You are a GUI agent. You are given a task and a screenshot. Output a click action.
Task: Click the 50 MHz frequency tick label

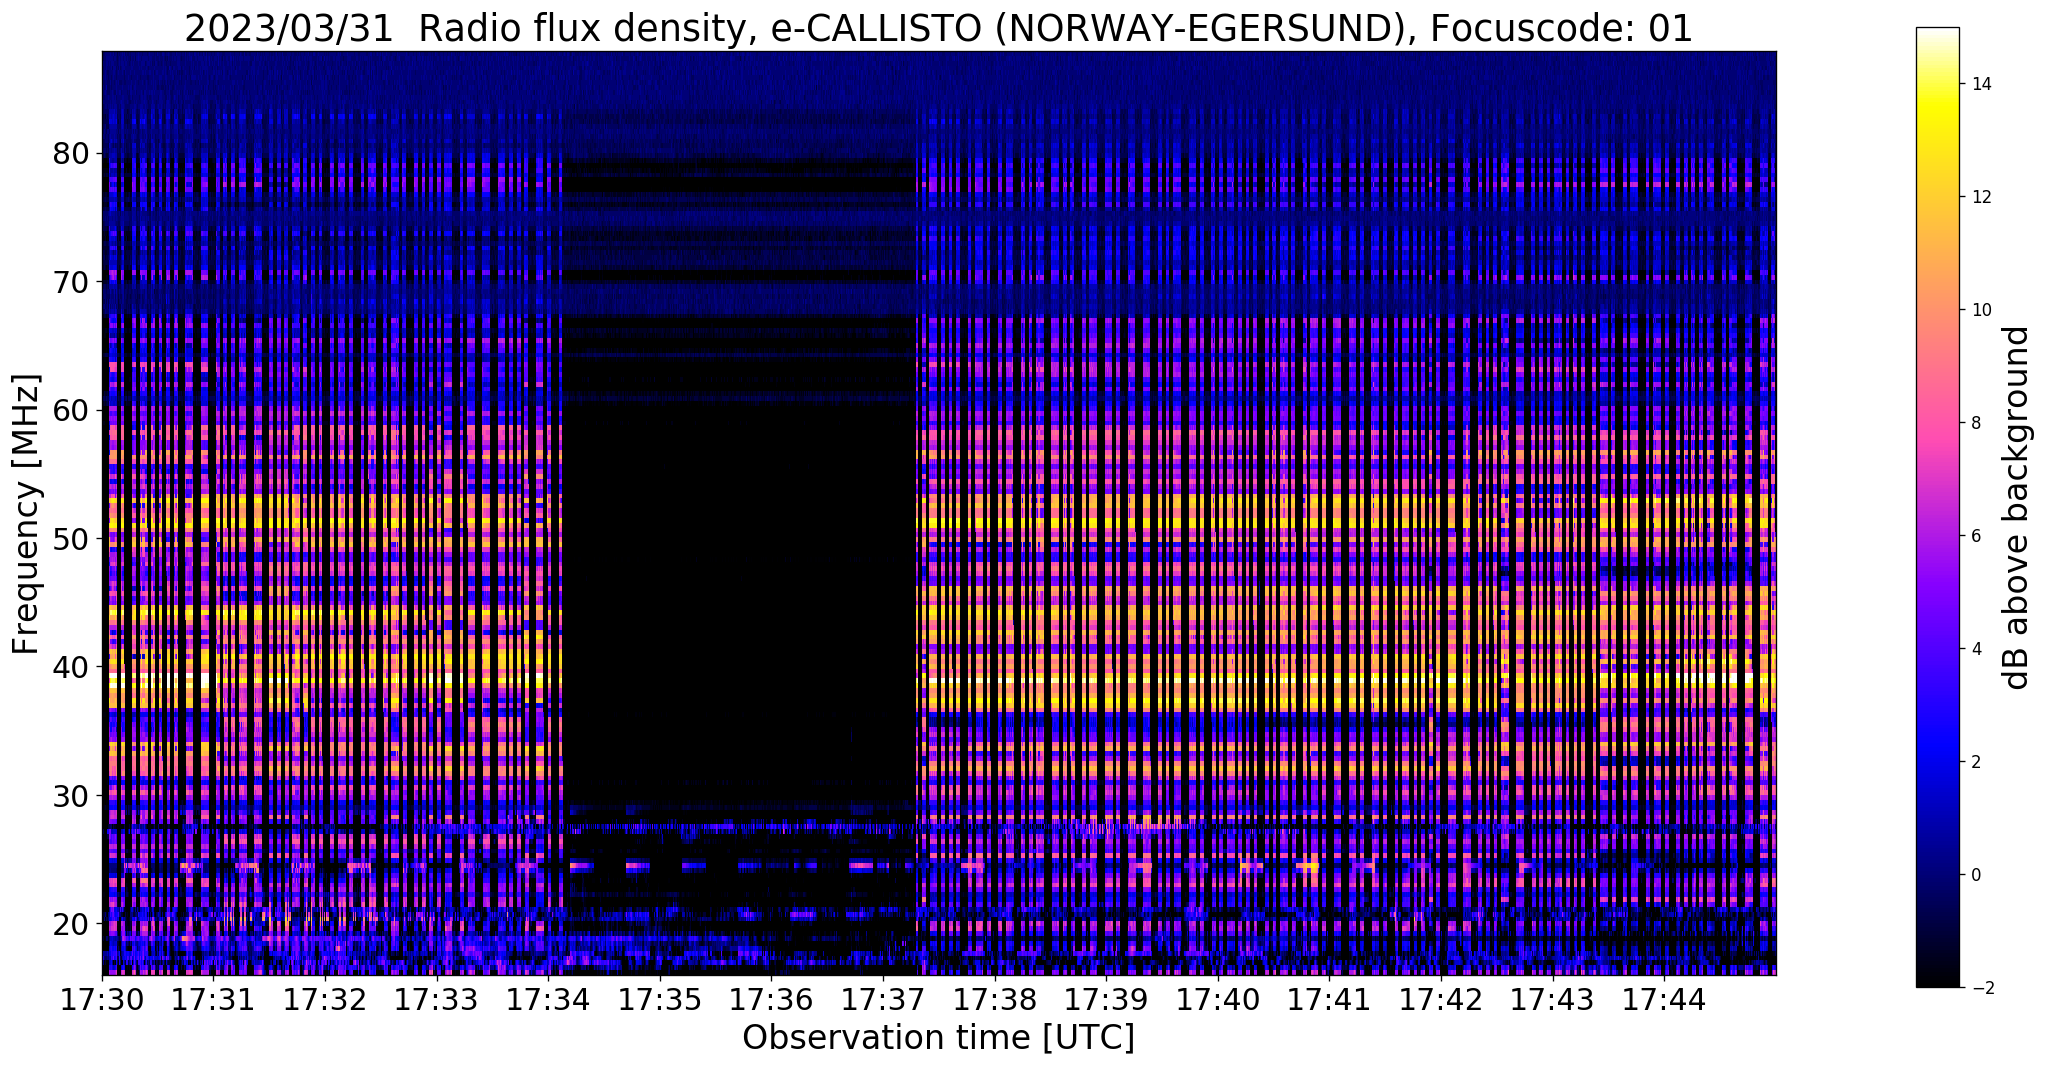[71, 539]
